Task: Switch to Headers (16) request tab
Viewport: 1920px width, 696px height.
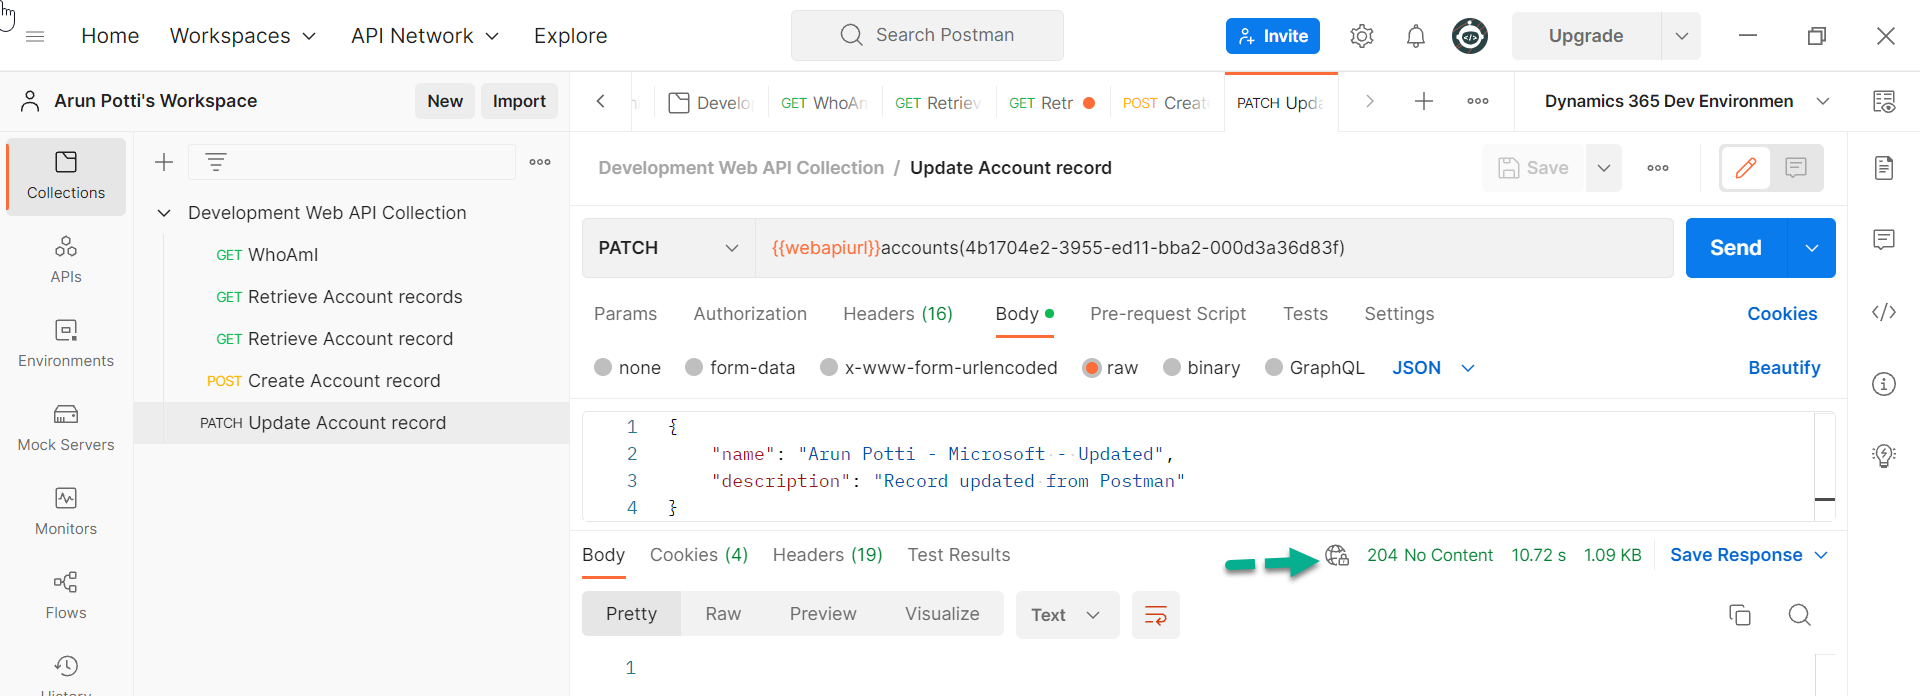Action: [898, 314]
